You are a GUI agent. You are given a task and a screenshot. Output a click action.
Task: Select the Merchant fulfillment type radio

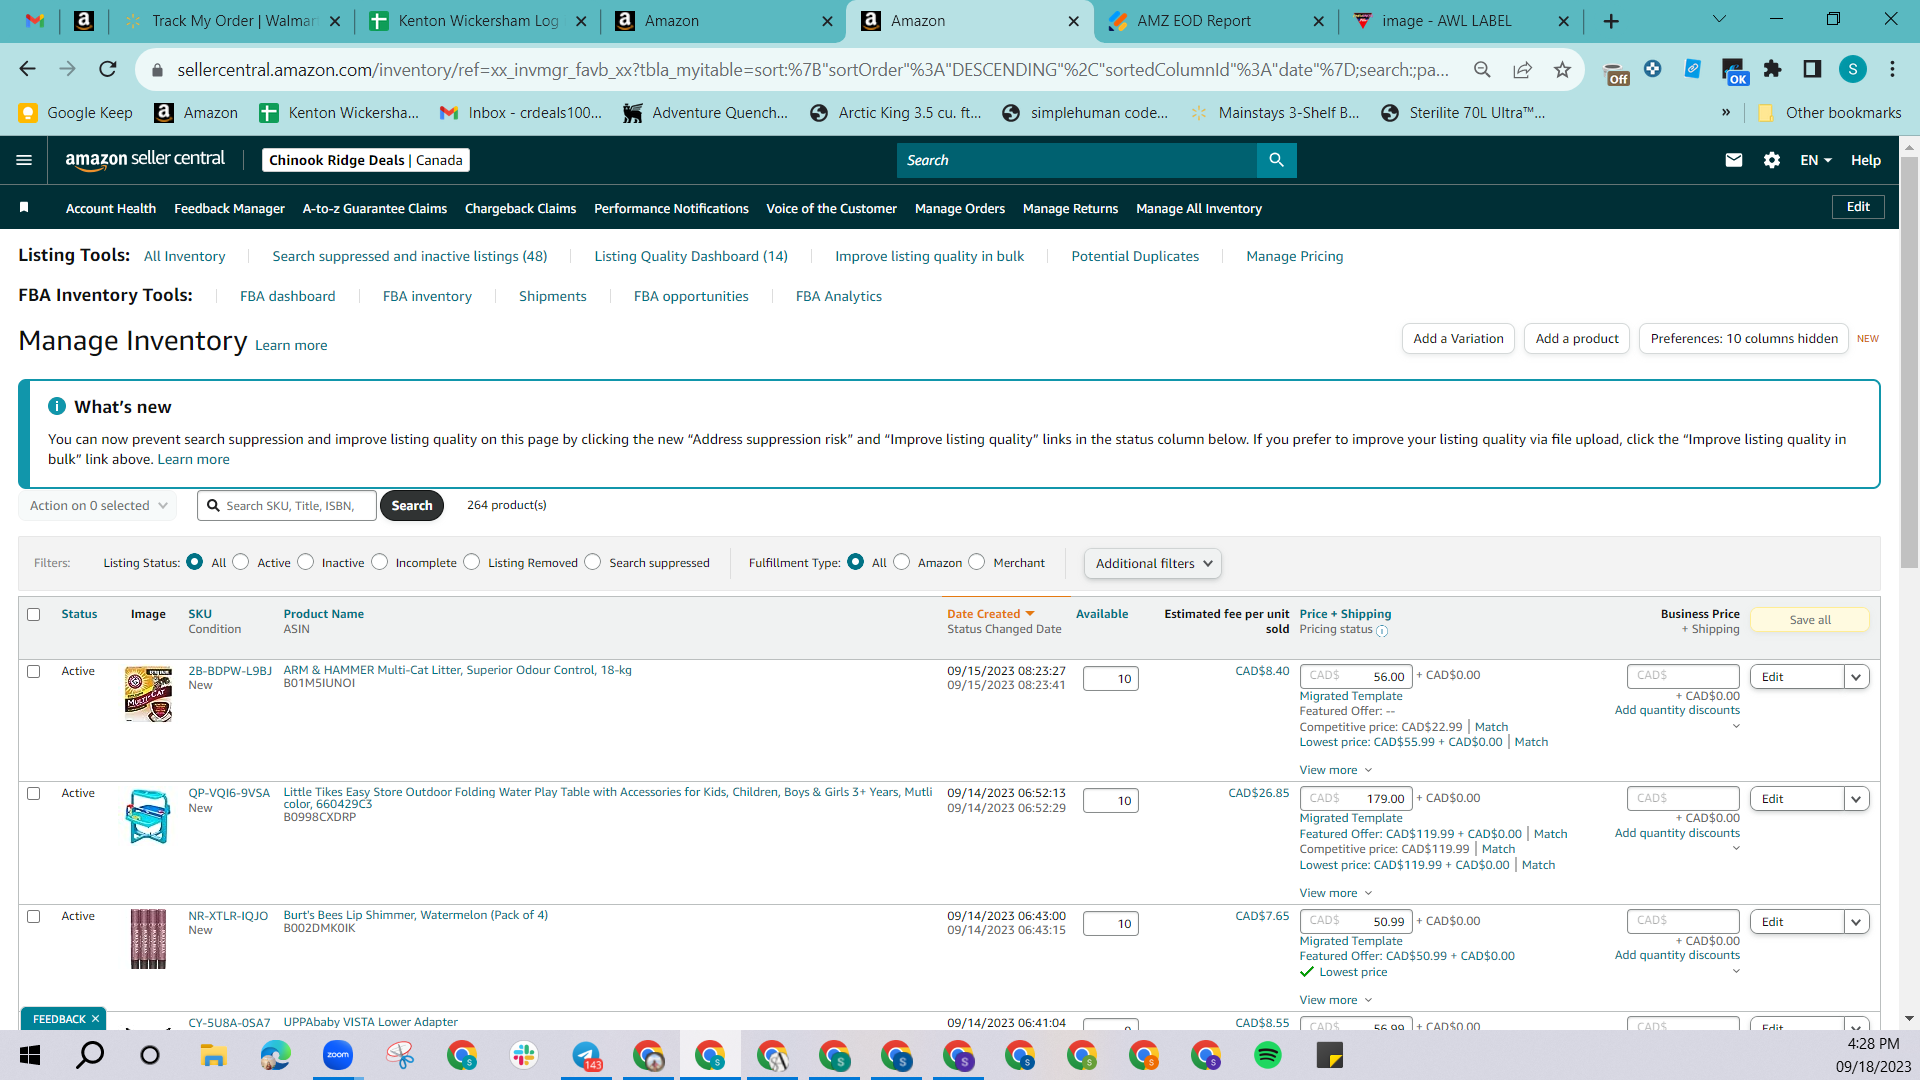[977, 562]
